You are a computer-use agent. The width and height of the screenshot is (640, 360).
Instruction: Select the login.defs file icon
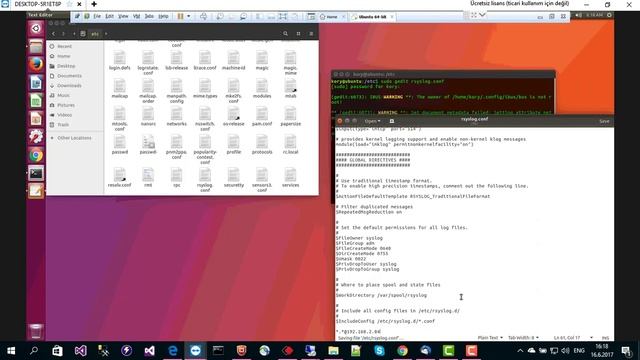[120, 60]
